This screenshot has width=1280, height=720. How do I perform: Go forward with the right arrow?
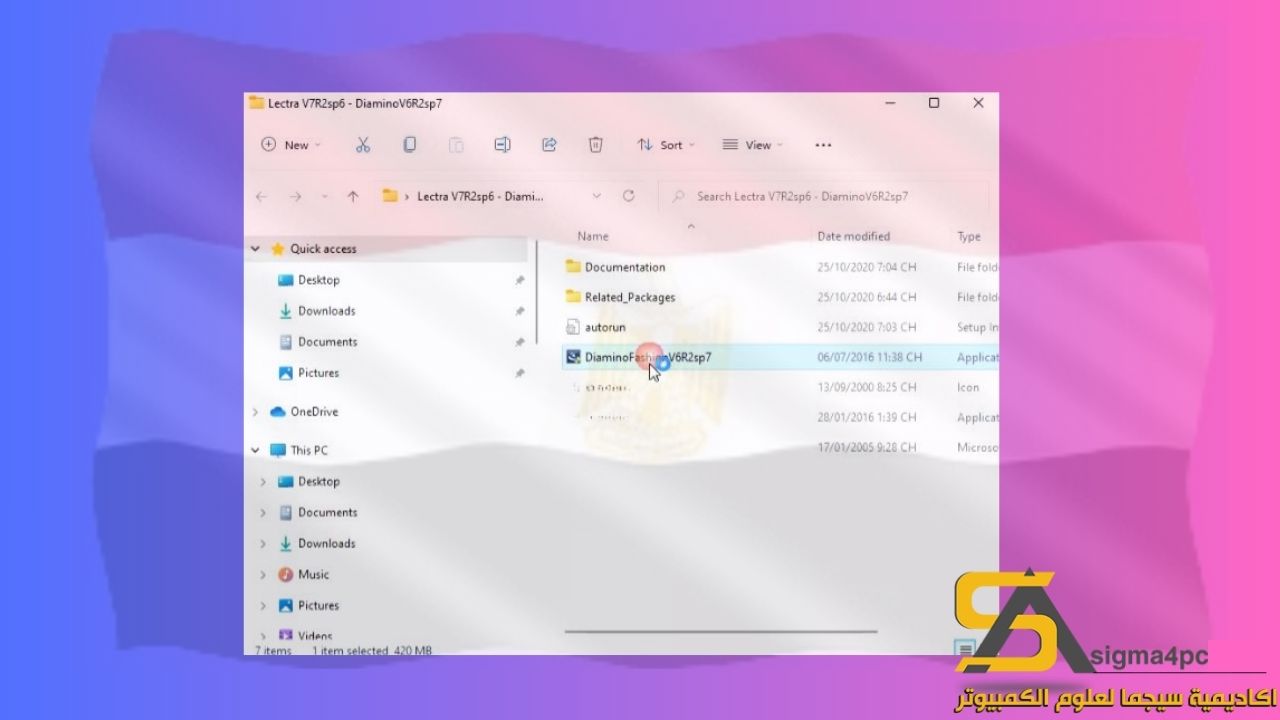pos(295,197)
